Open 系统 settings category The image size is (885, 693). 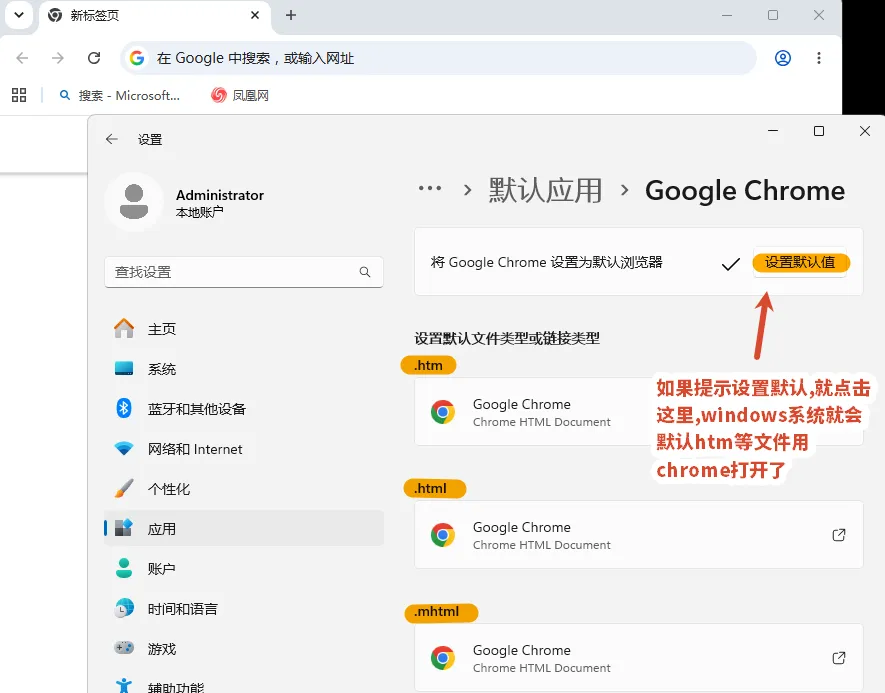click(244, 369)
